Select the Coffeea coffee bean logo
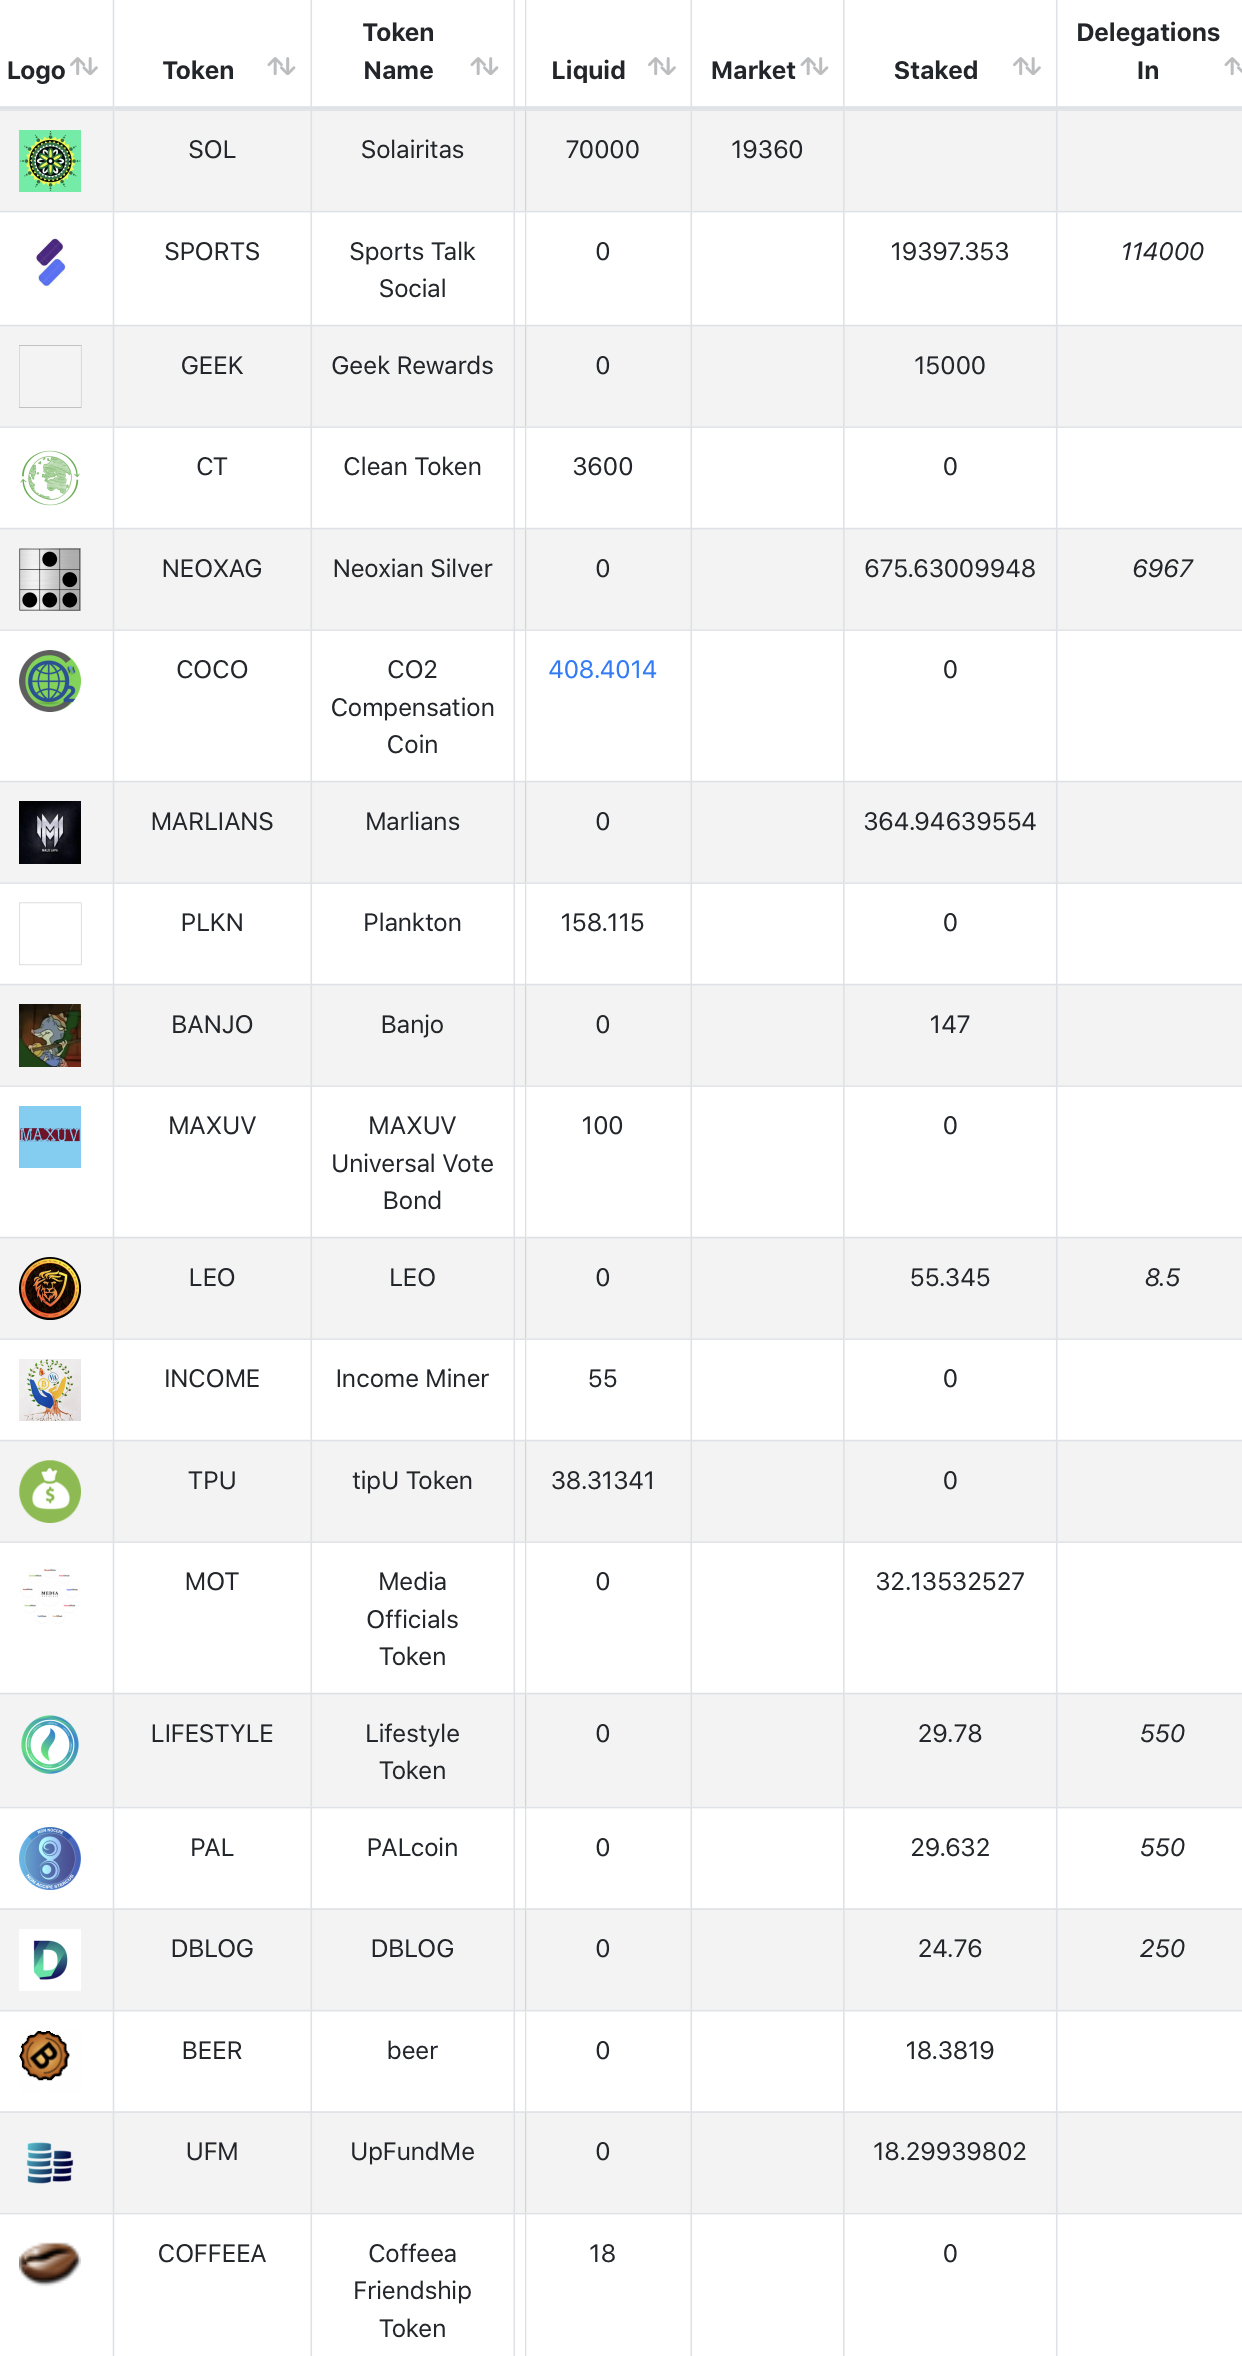 tap(50, 2262)
